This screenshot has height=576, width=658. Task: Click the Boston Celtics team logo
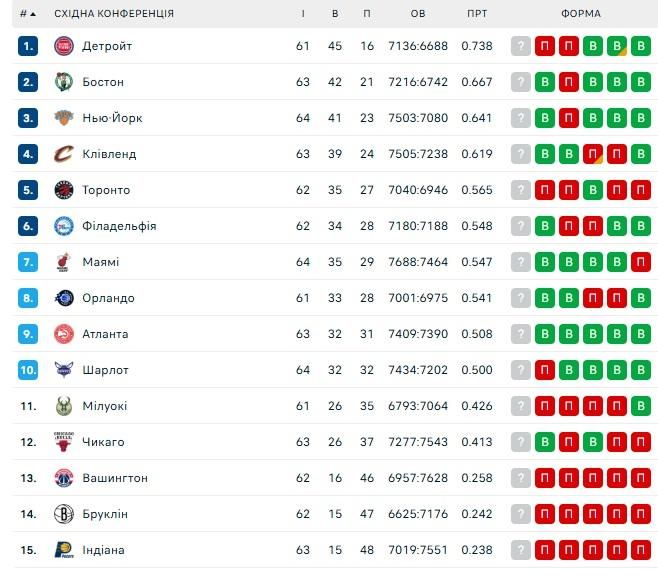pyautogui.click(x=64, y=82)
